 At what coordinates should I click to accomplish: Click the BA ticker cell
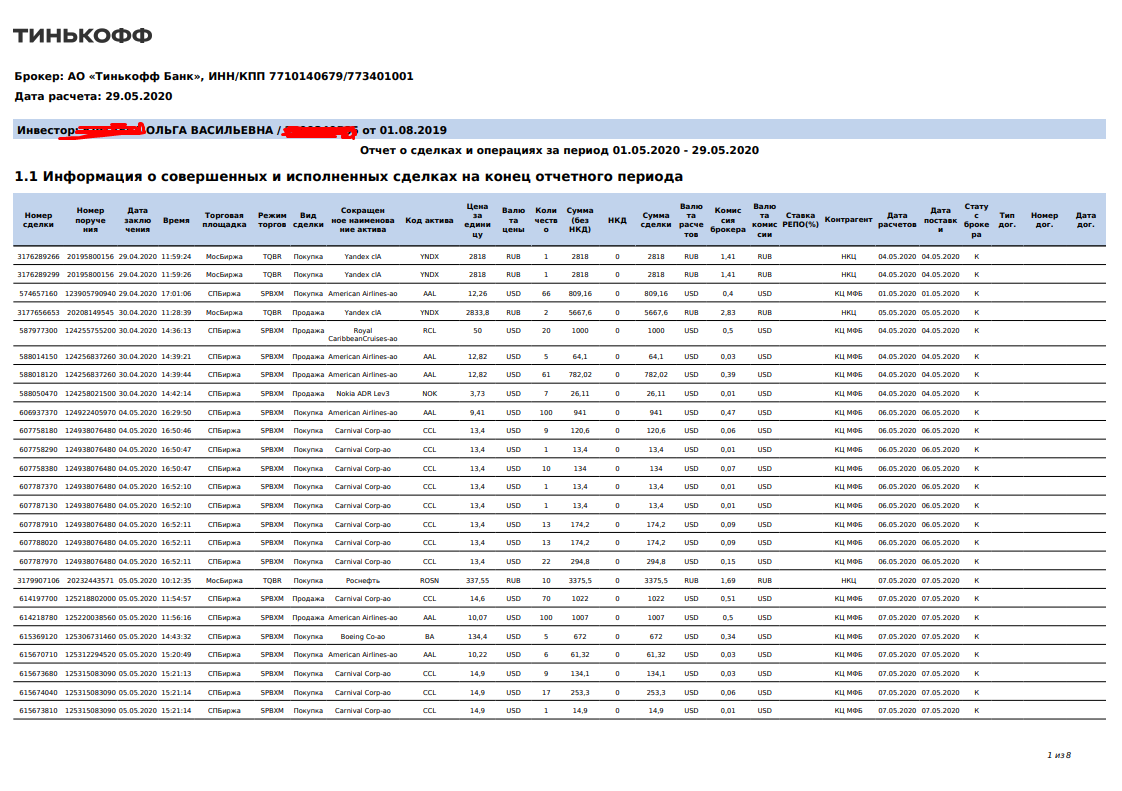pos(429,636)
